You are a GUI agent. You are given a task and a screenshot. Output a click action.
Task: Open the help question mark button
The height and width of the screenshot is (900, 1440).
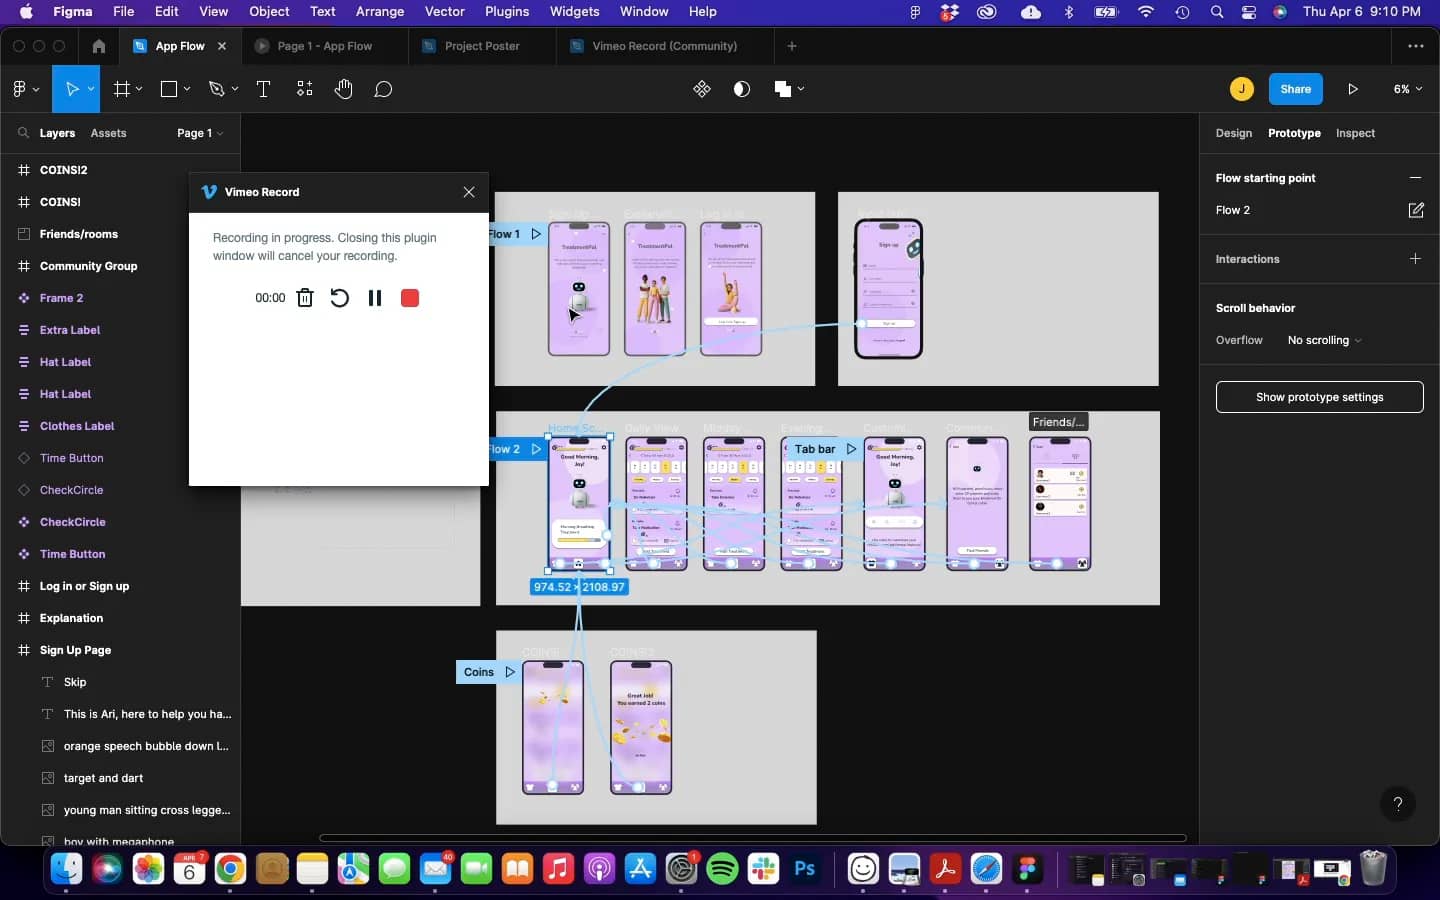(x=1398, y=802)
